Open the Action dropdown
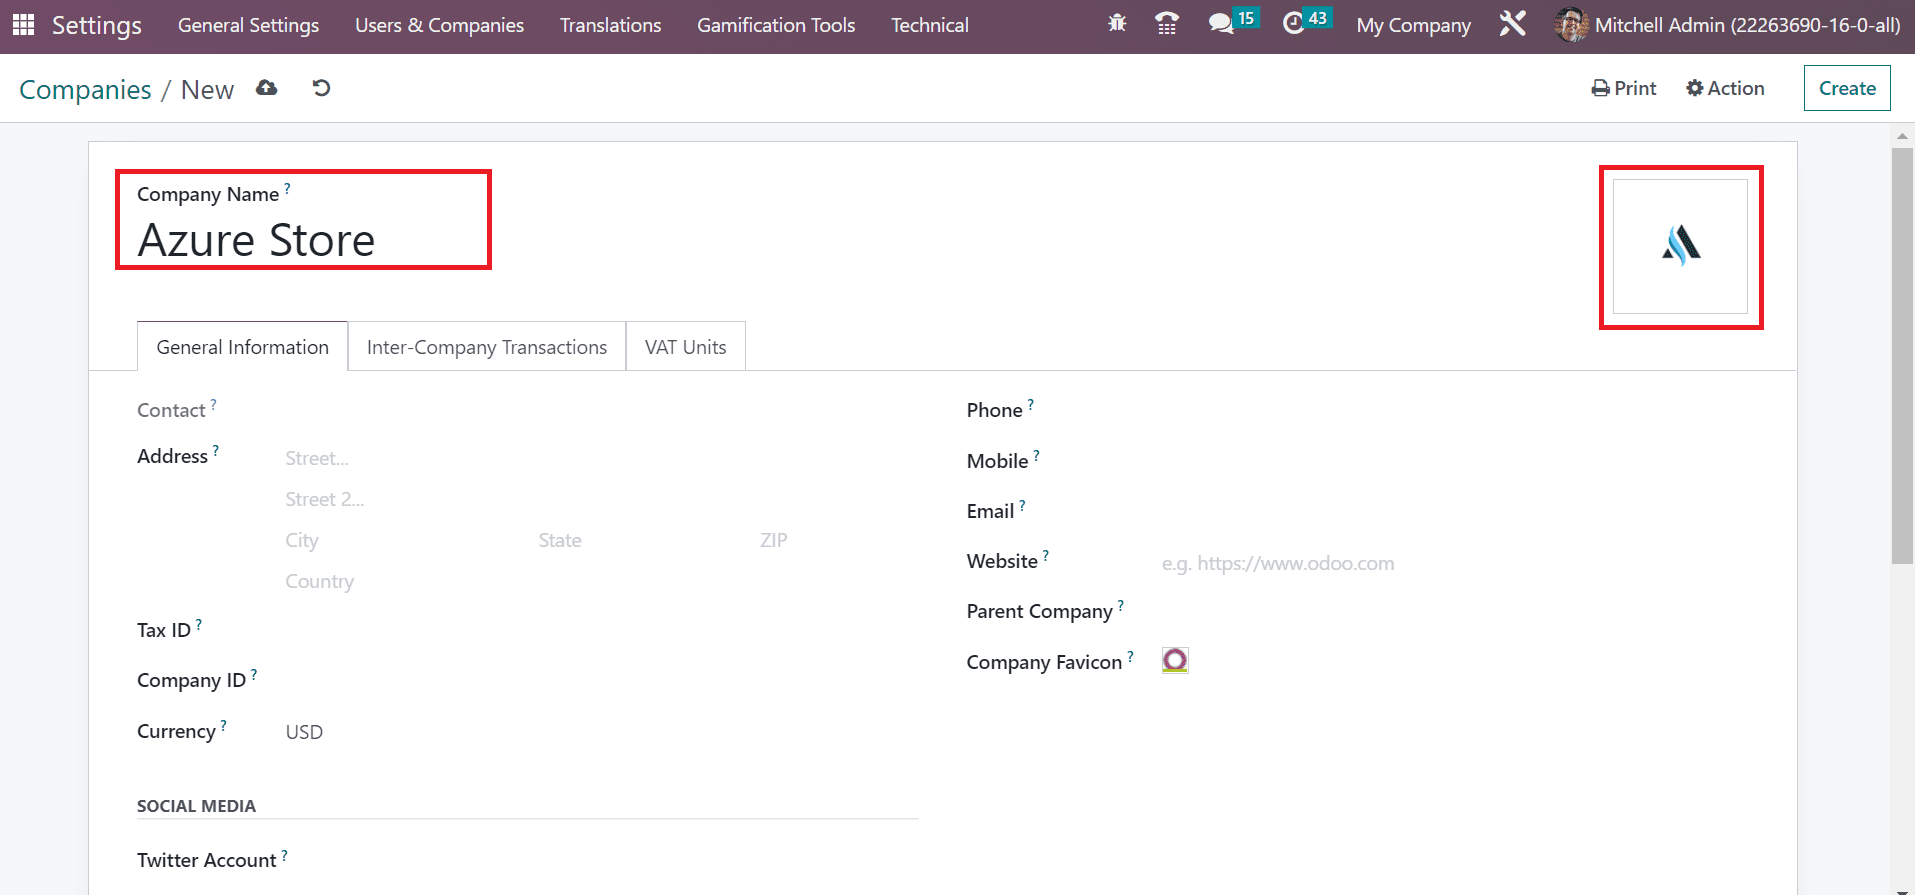 click(1725, 88)
